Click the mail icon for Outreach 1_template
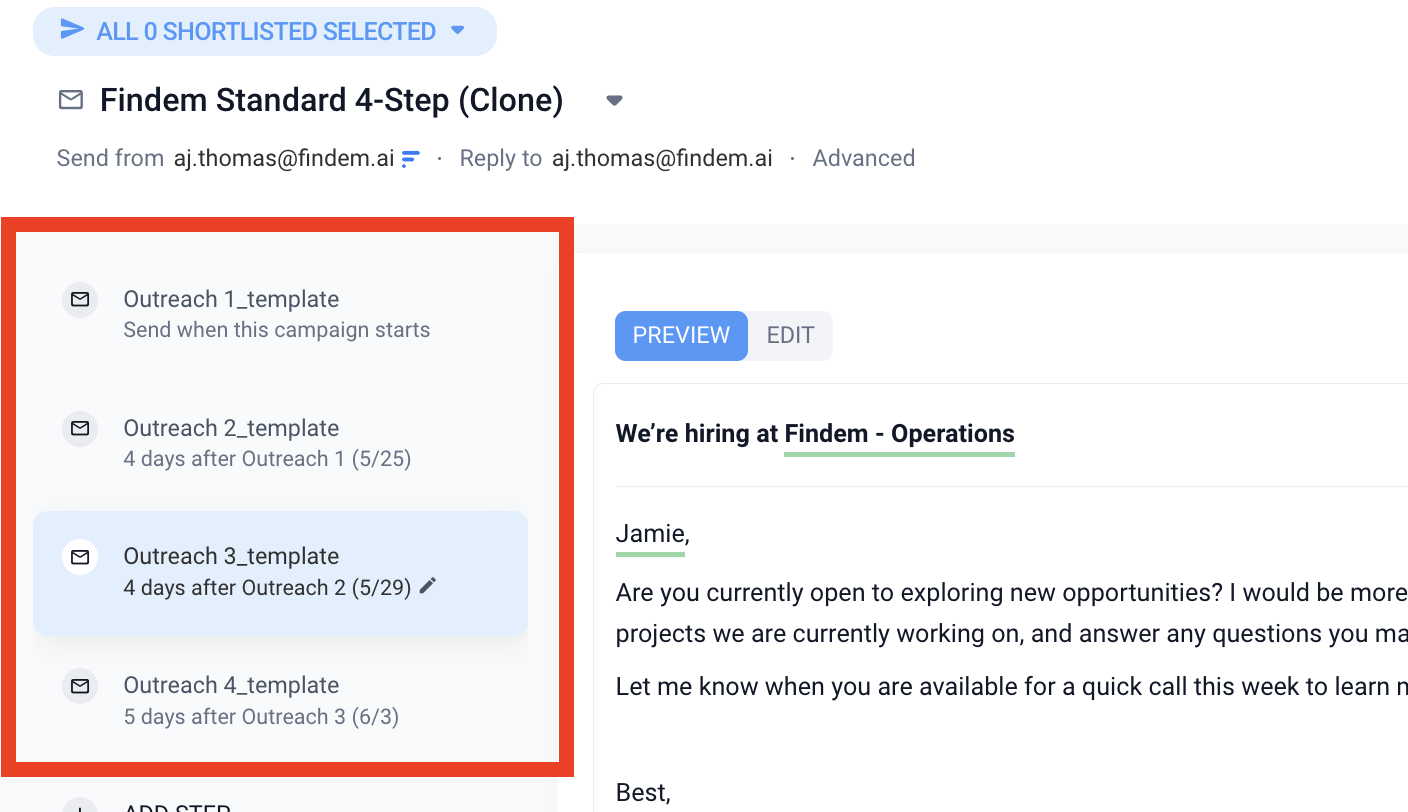The width and height of the screenshot is (1408, 812). click(x=80, y=299)
